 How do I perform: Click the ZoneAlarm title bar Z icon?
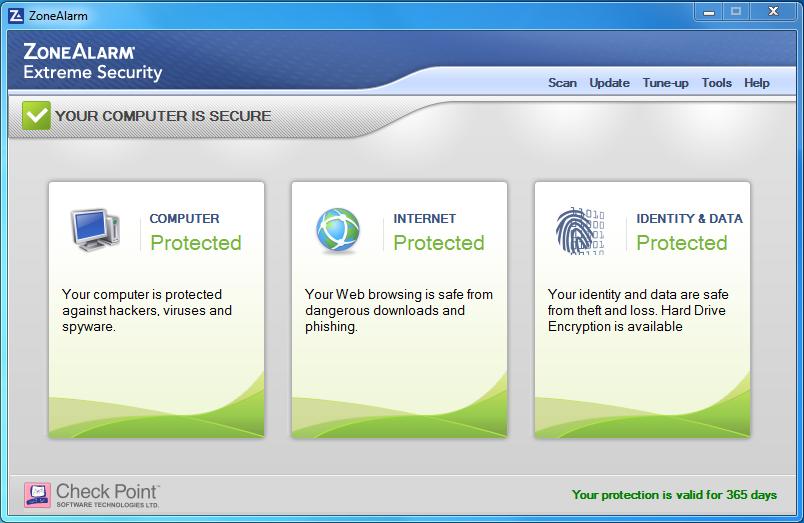16,16
